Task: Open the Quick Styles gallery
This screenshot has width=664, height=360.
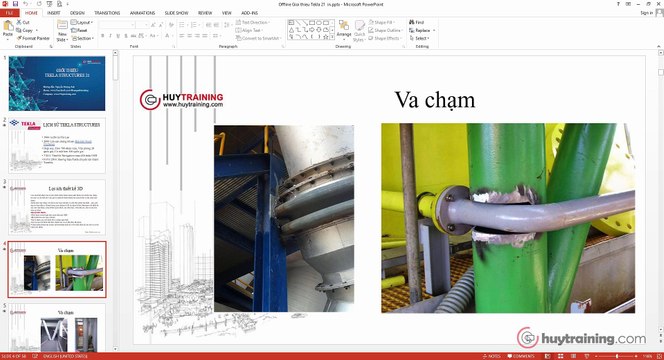Action: click(x=359, y=30)
